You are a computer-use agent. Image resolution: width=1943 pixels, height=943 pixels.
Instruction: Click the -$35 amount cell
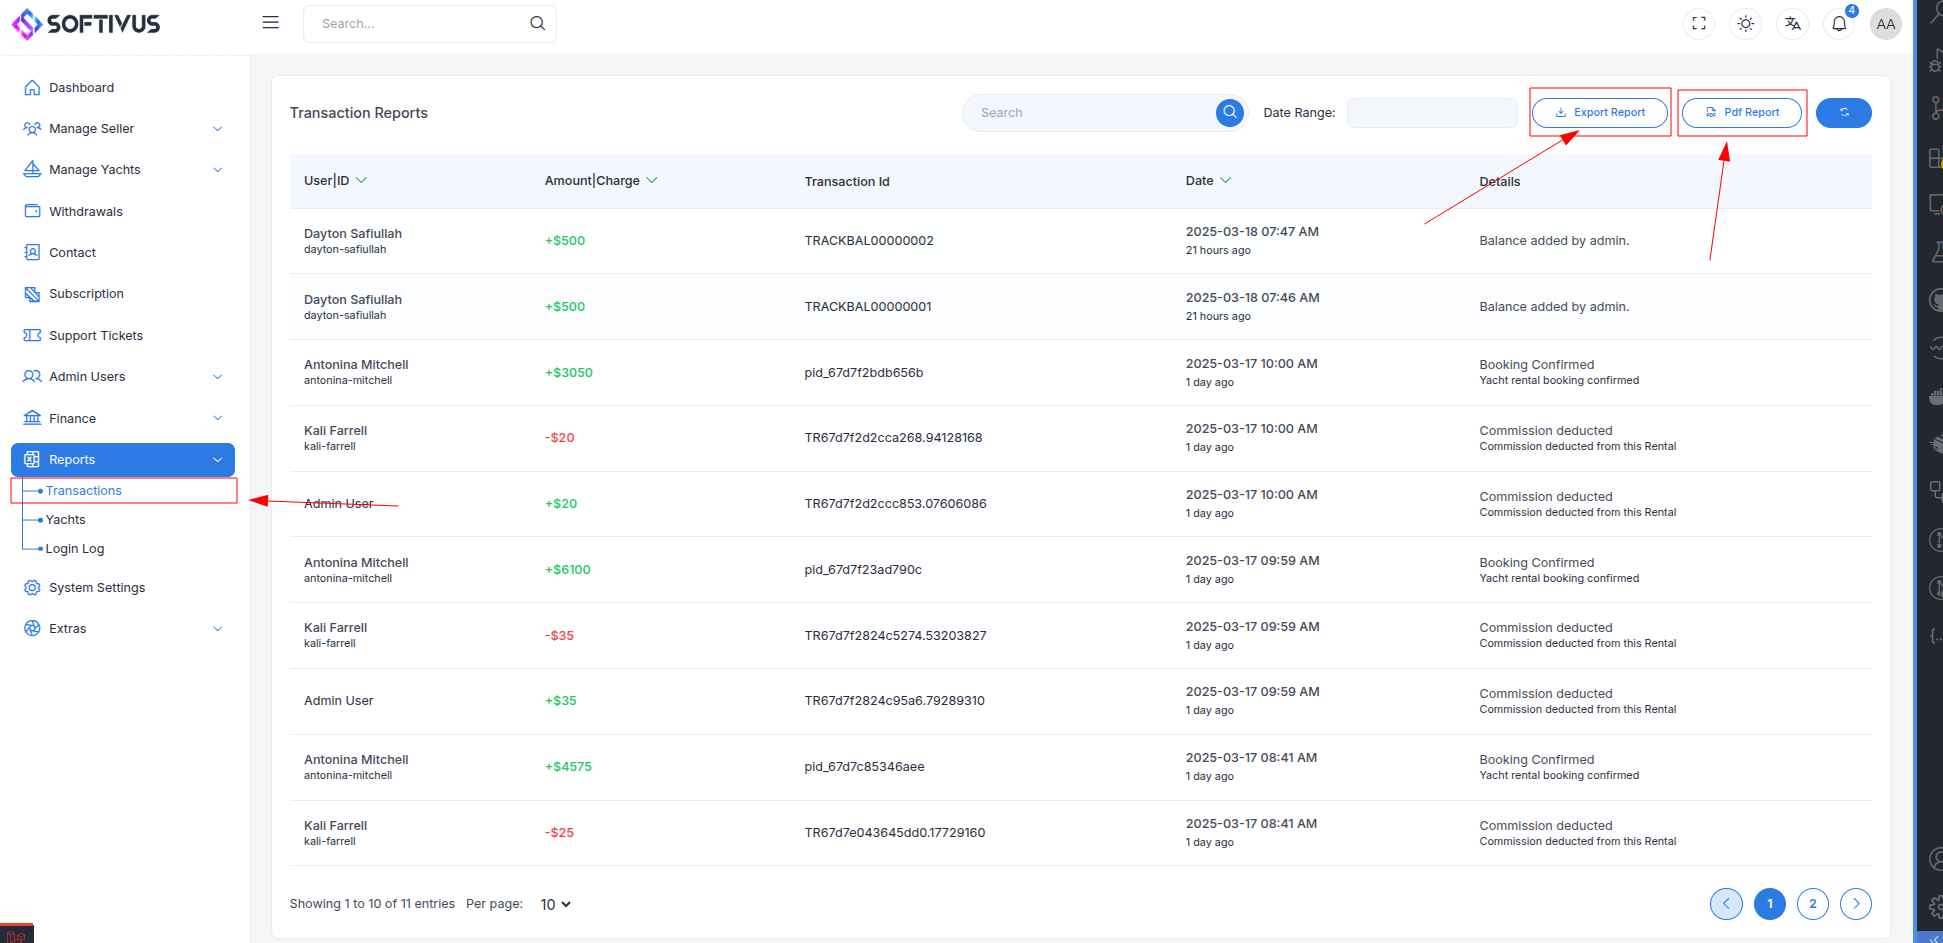tap(559, 635)
